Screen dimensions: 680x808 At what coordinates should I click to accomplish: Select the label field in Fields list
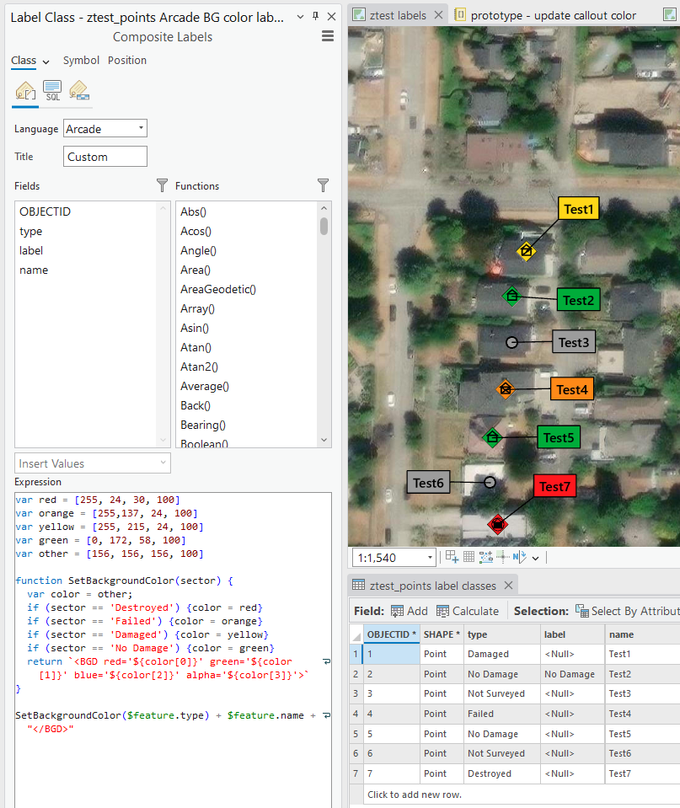(x=31, y=251)
